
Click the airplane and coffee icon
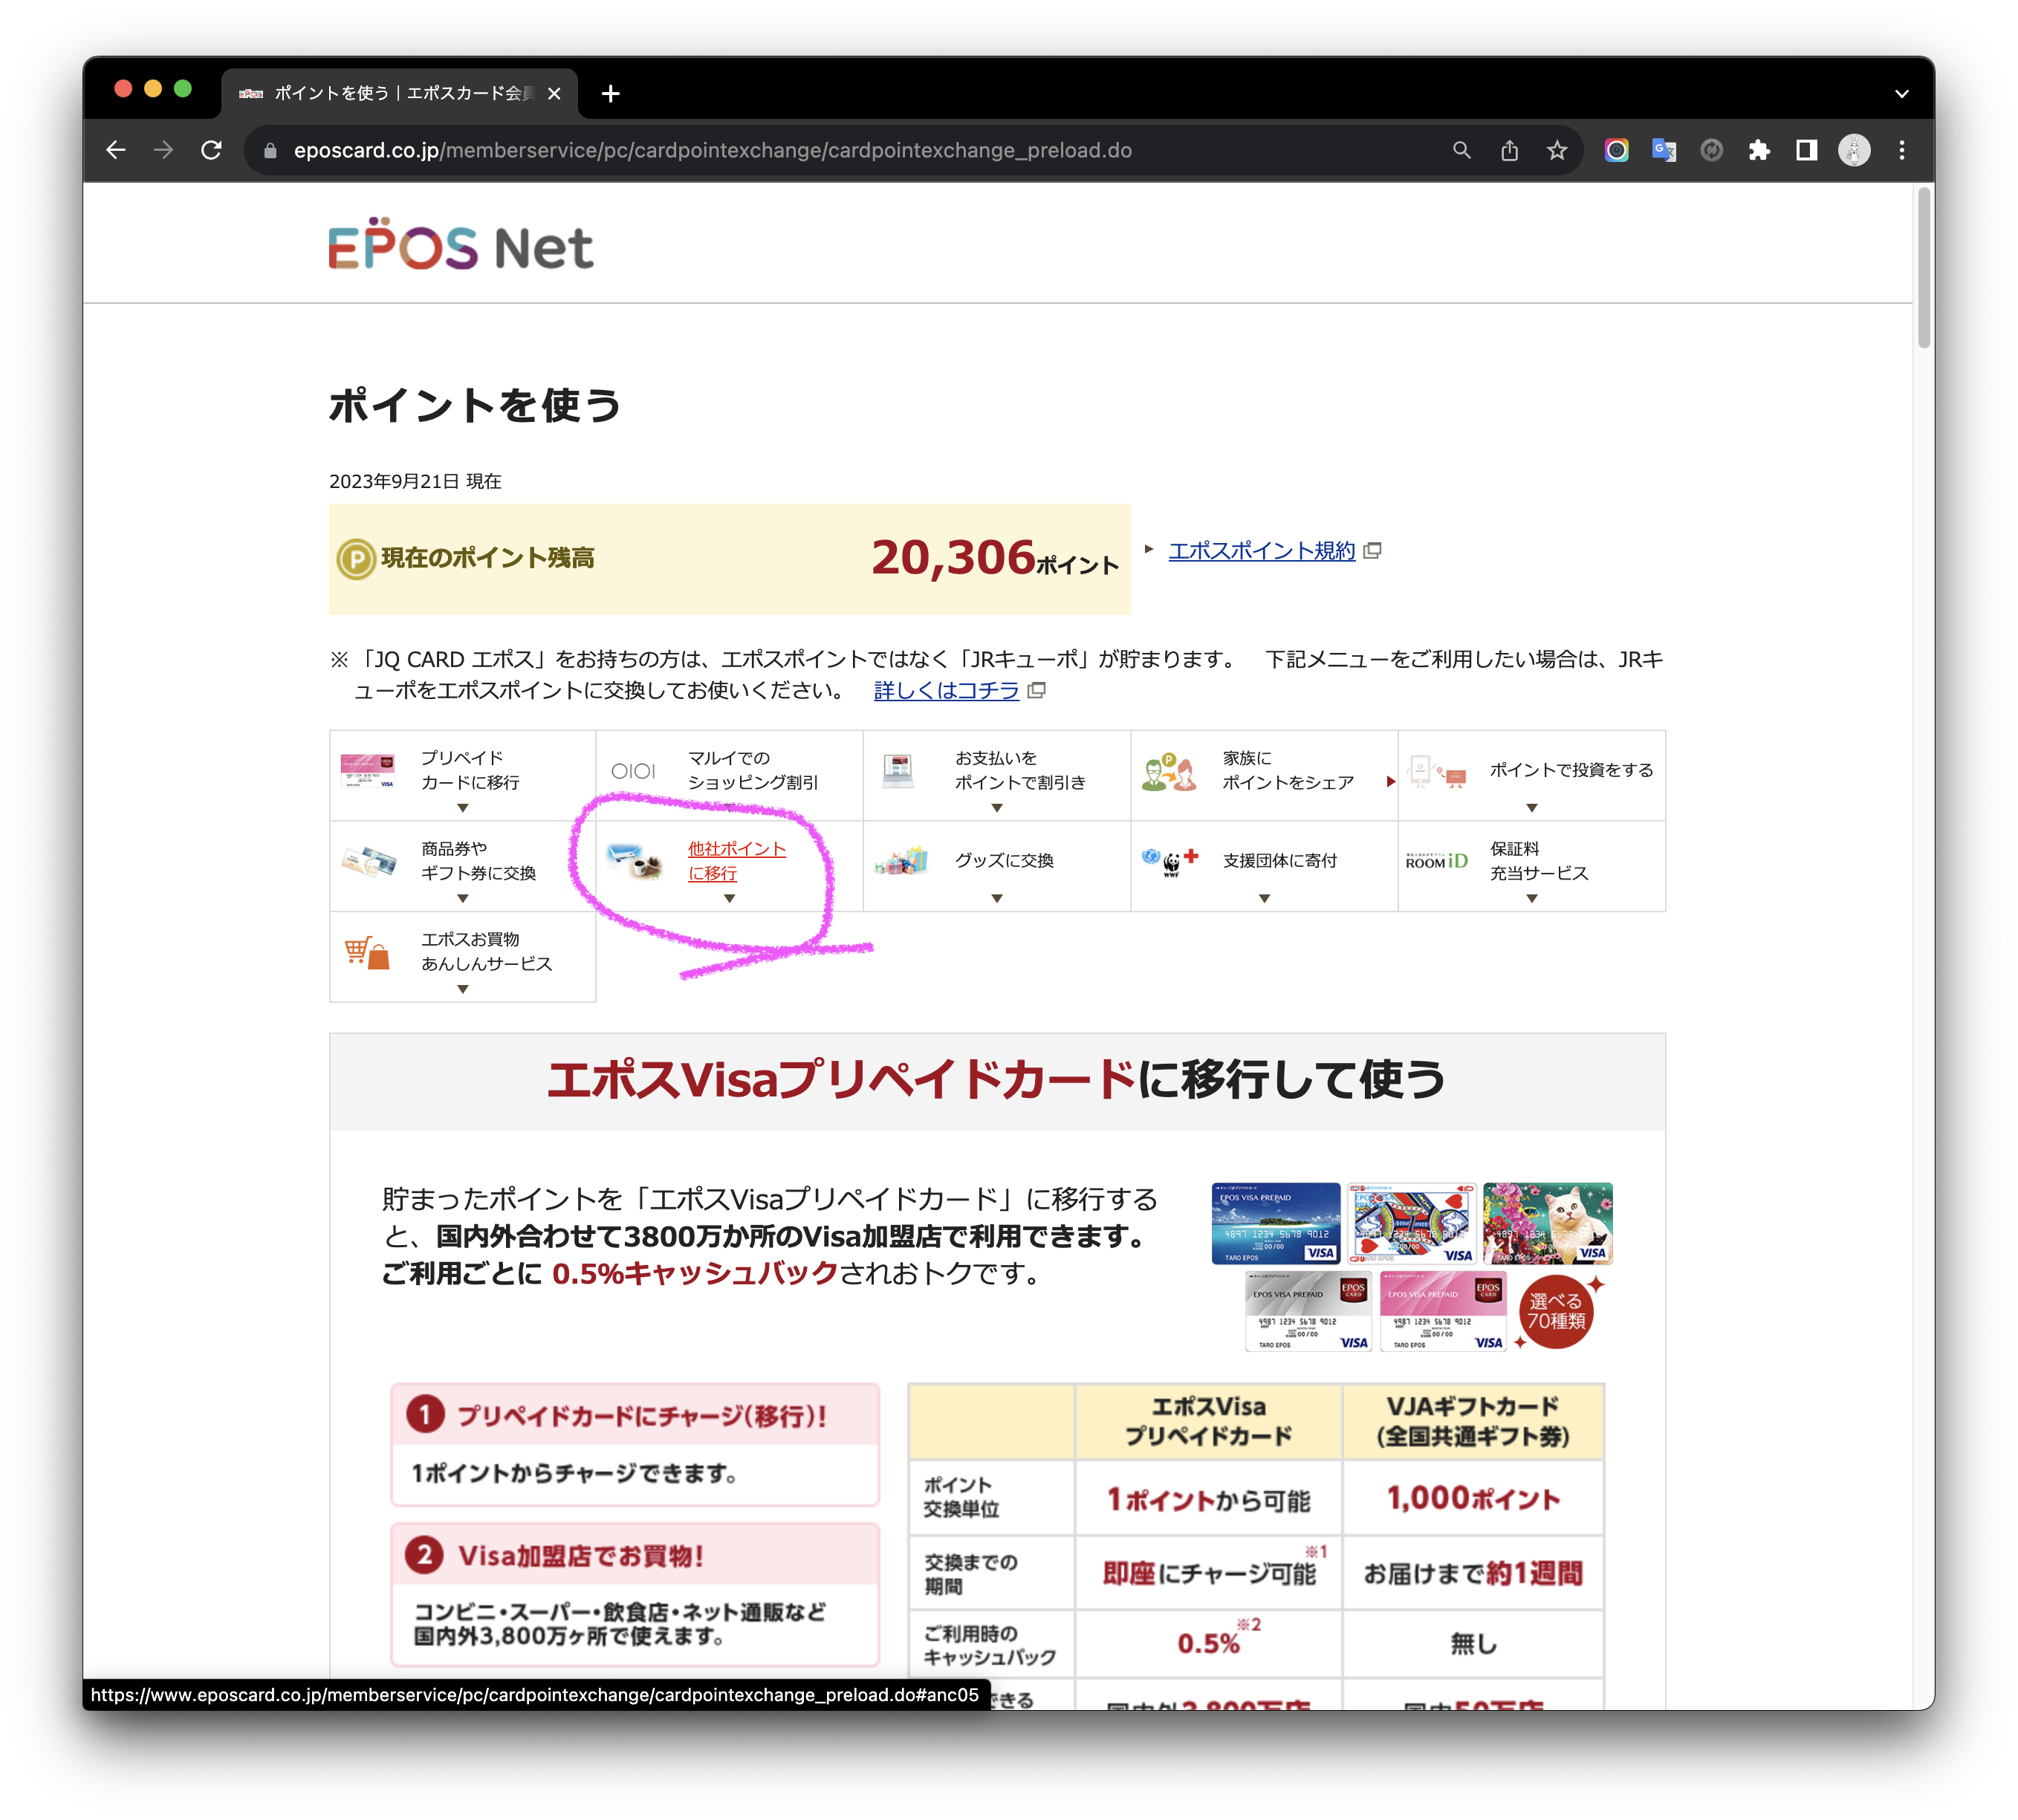pyautogui.click(x=635, y=861)
